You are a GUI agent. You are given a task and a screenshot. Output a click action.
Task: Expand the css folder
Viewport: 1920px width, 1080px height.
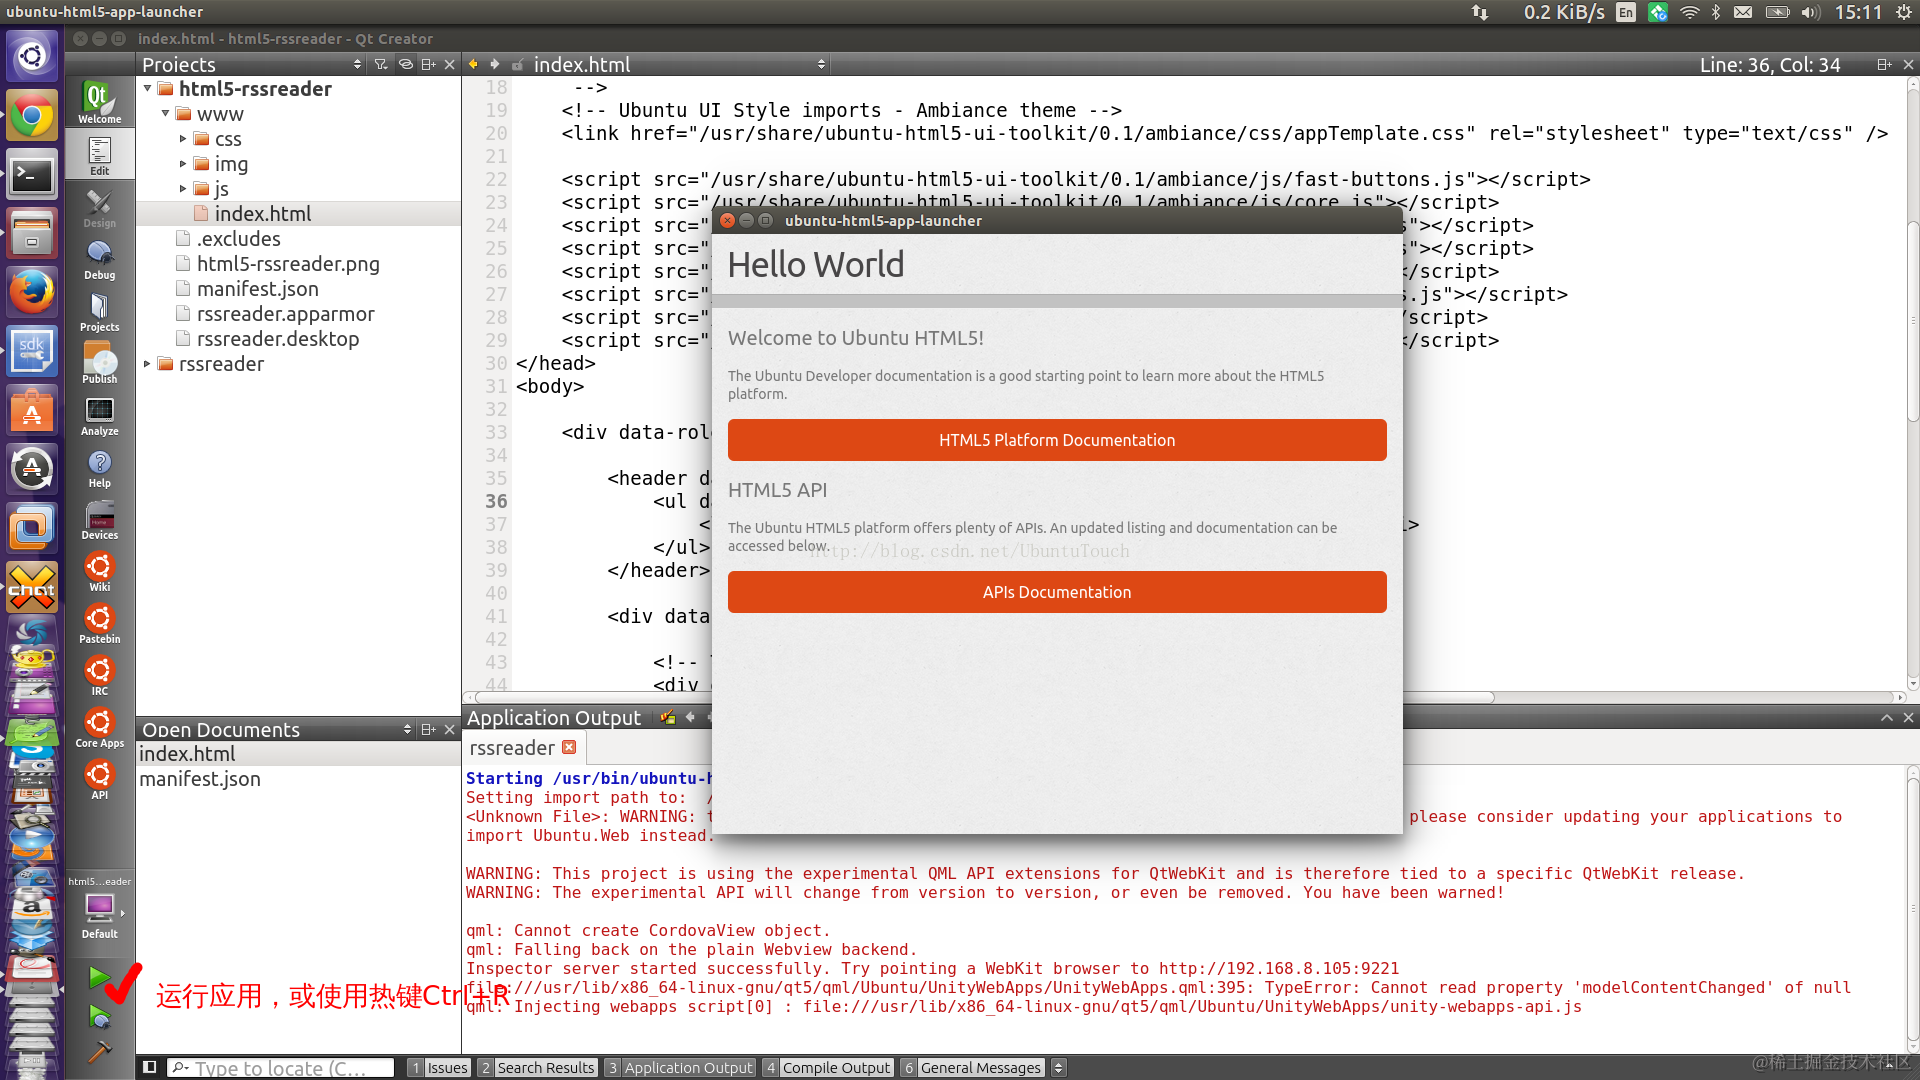(183, 139)
